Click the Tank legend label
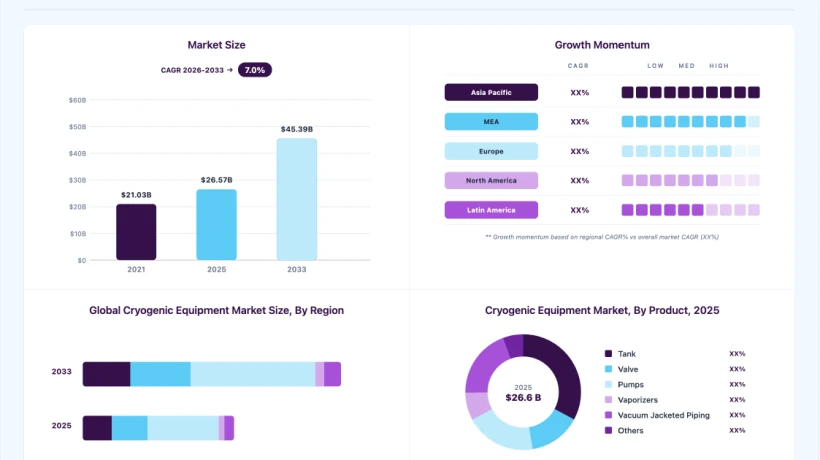The height and width of the screenshot is (460, 820). tap(627, 354)
